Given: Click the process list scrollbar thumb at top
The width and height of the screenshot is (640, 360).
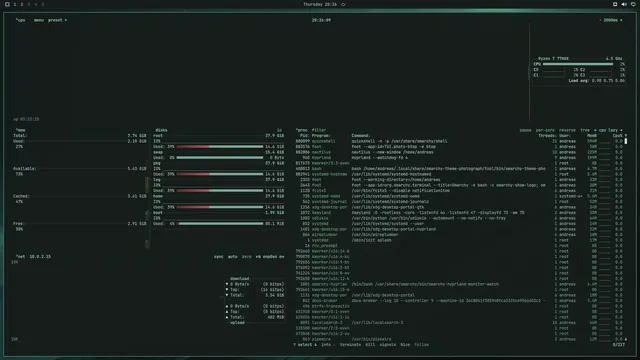Looking at the screenshot, I should (x=626, y=141).
